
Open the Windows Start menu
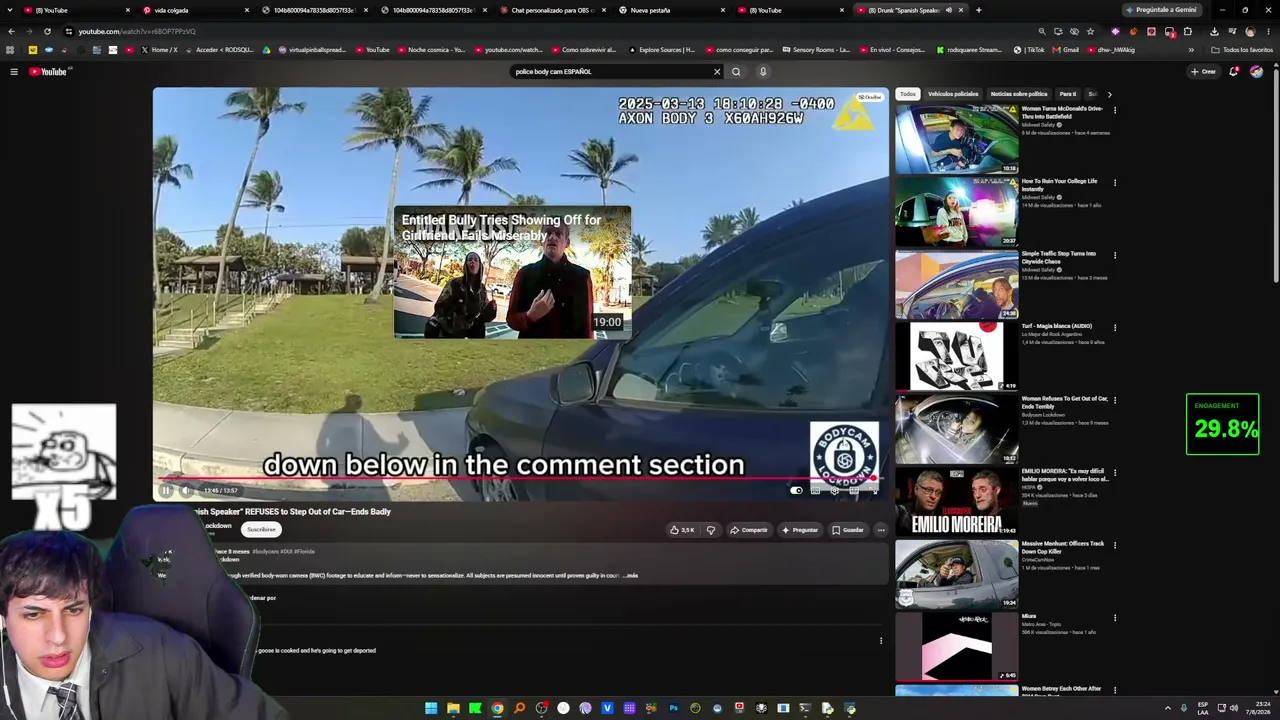pyautogui.click(x=431, y=708)
